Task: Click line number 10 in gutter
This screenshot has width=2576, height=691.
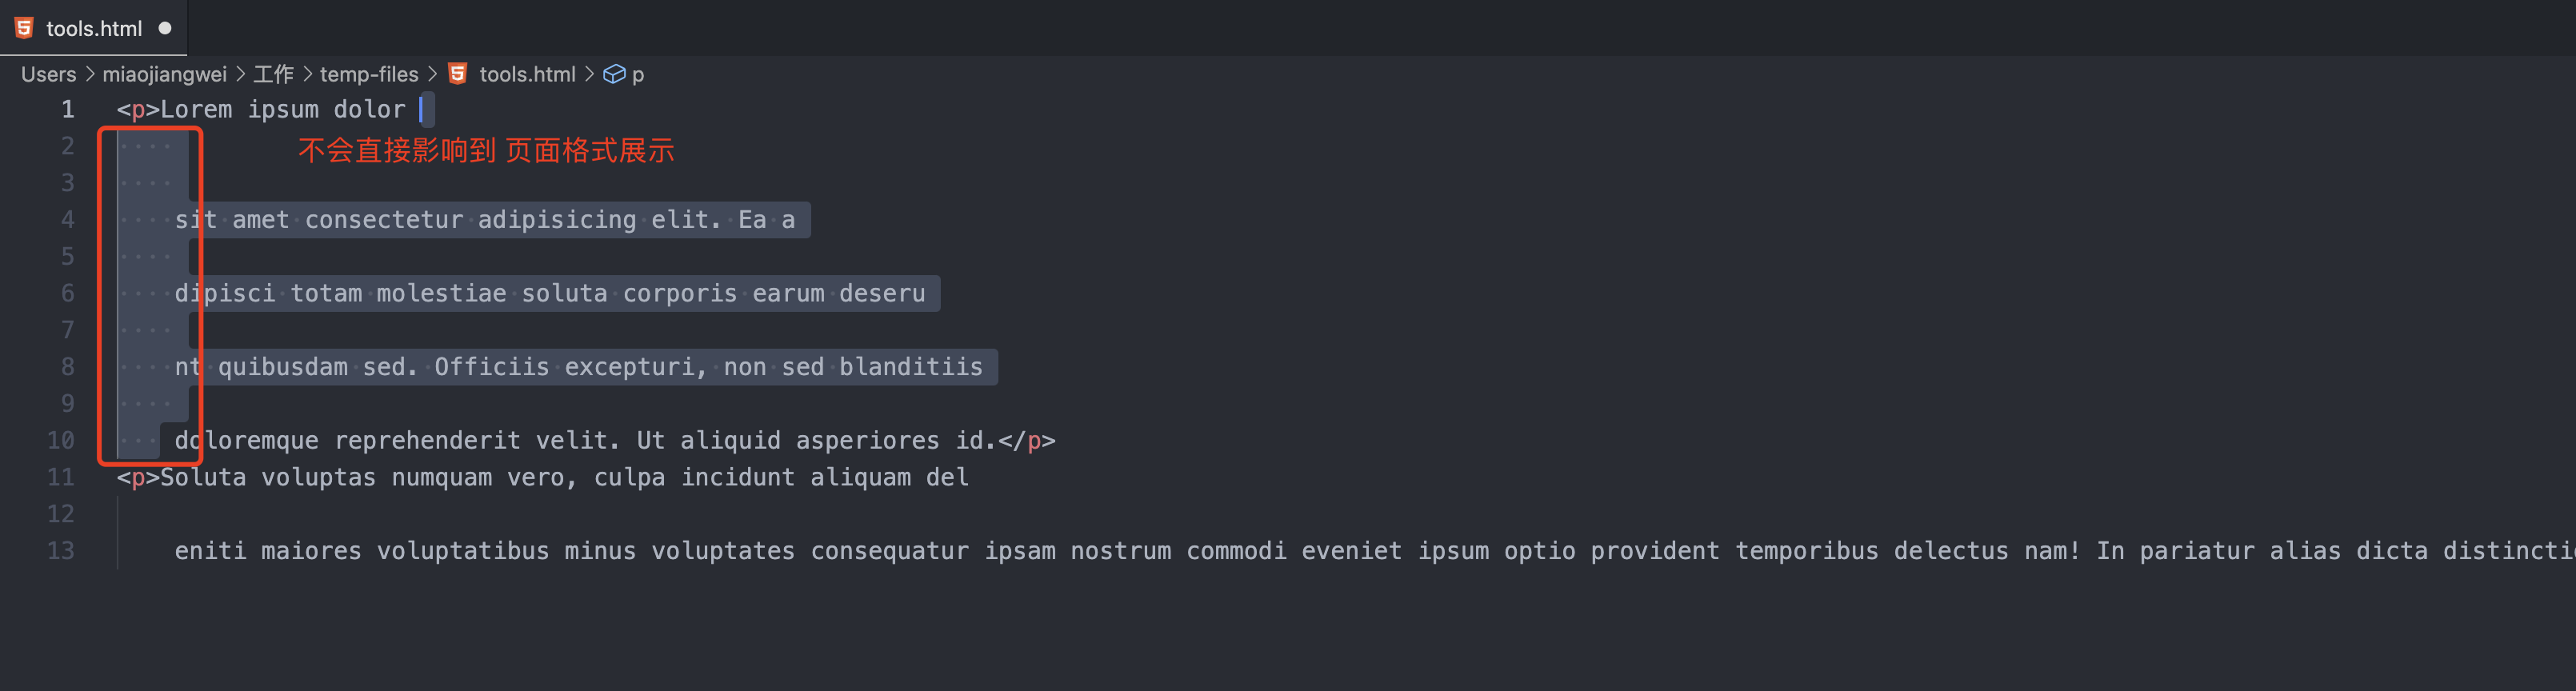Action: [x=61, y=440]
